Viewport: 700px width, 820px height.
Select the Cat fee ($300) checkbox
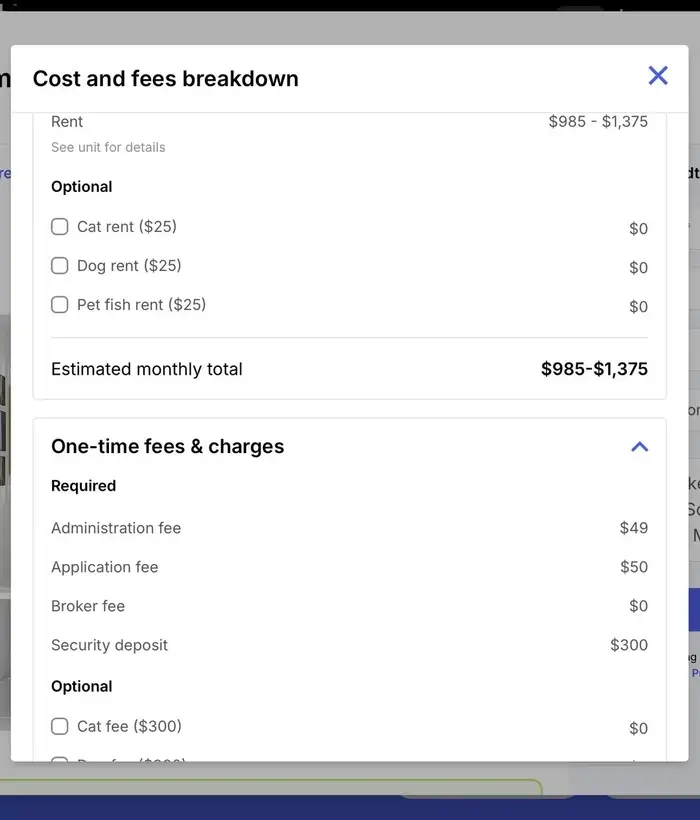(60, 726)
